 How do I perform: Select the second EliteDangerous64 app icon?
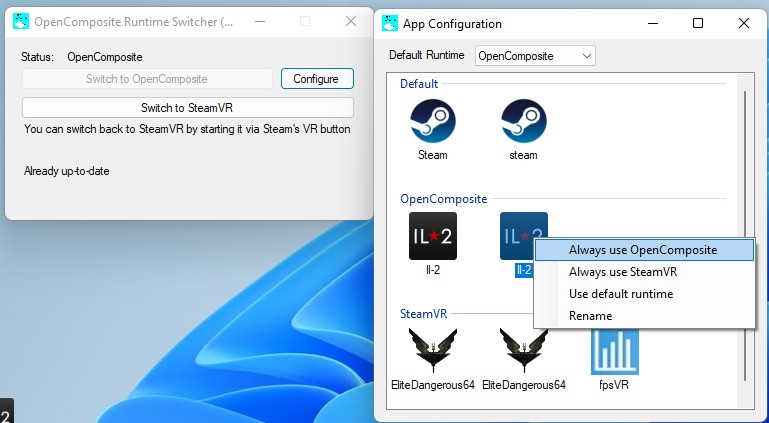pyautogui.click(x=523, y=350)
